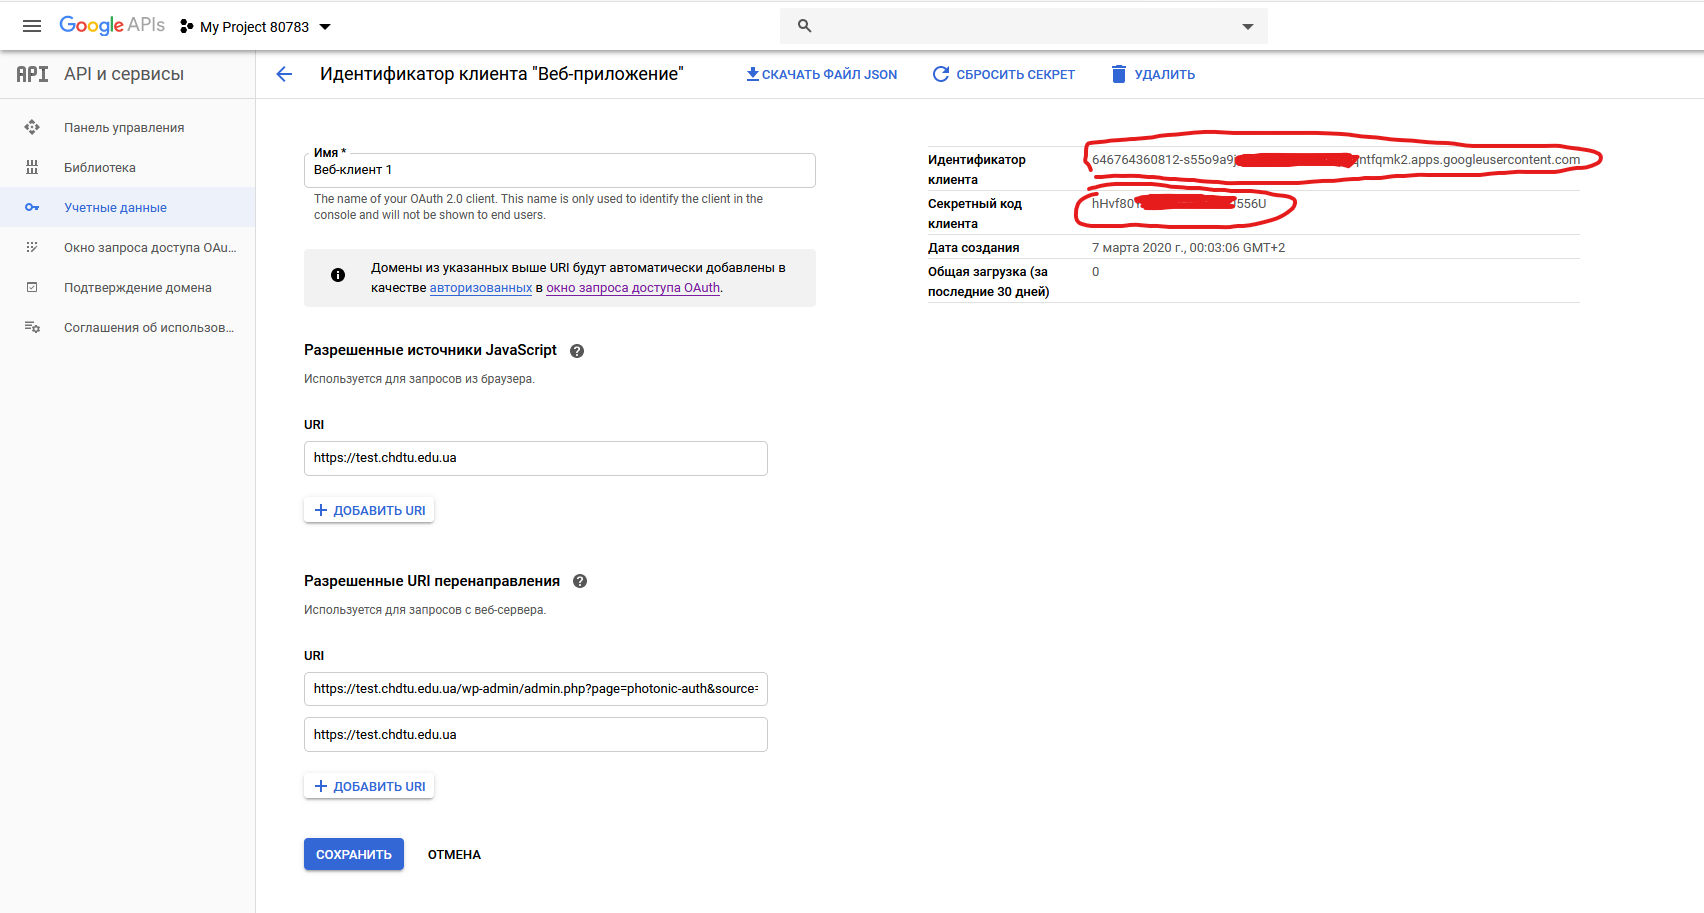
Task: Open help for Разрешенные URI перенаправления
Action: [580, 582]
